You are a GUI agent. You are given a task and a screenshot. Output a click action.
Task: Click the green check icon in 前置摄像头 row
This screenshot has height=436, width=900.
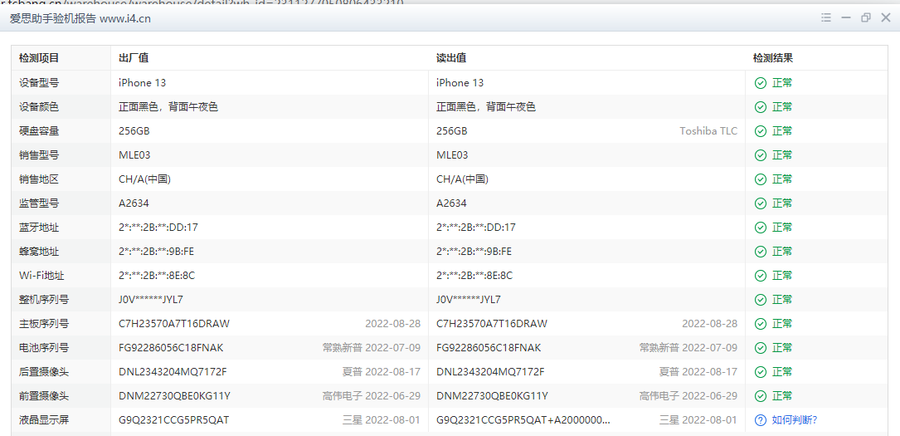761,396
